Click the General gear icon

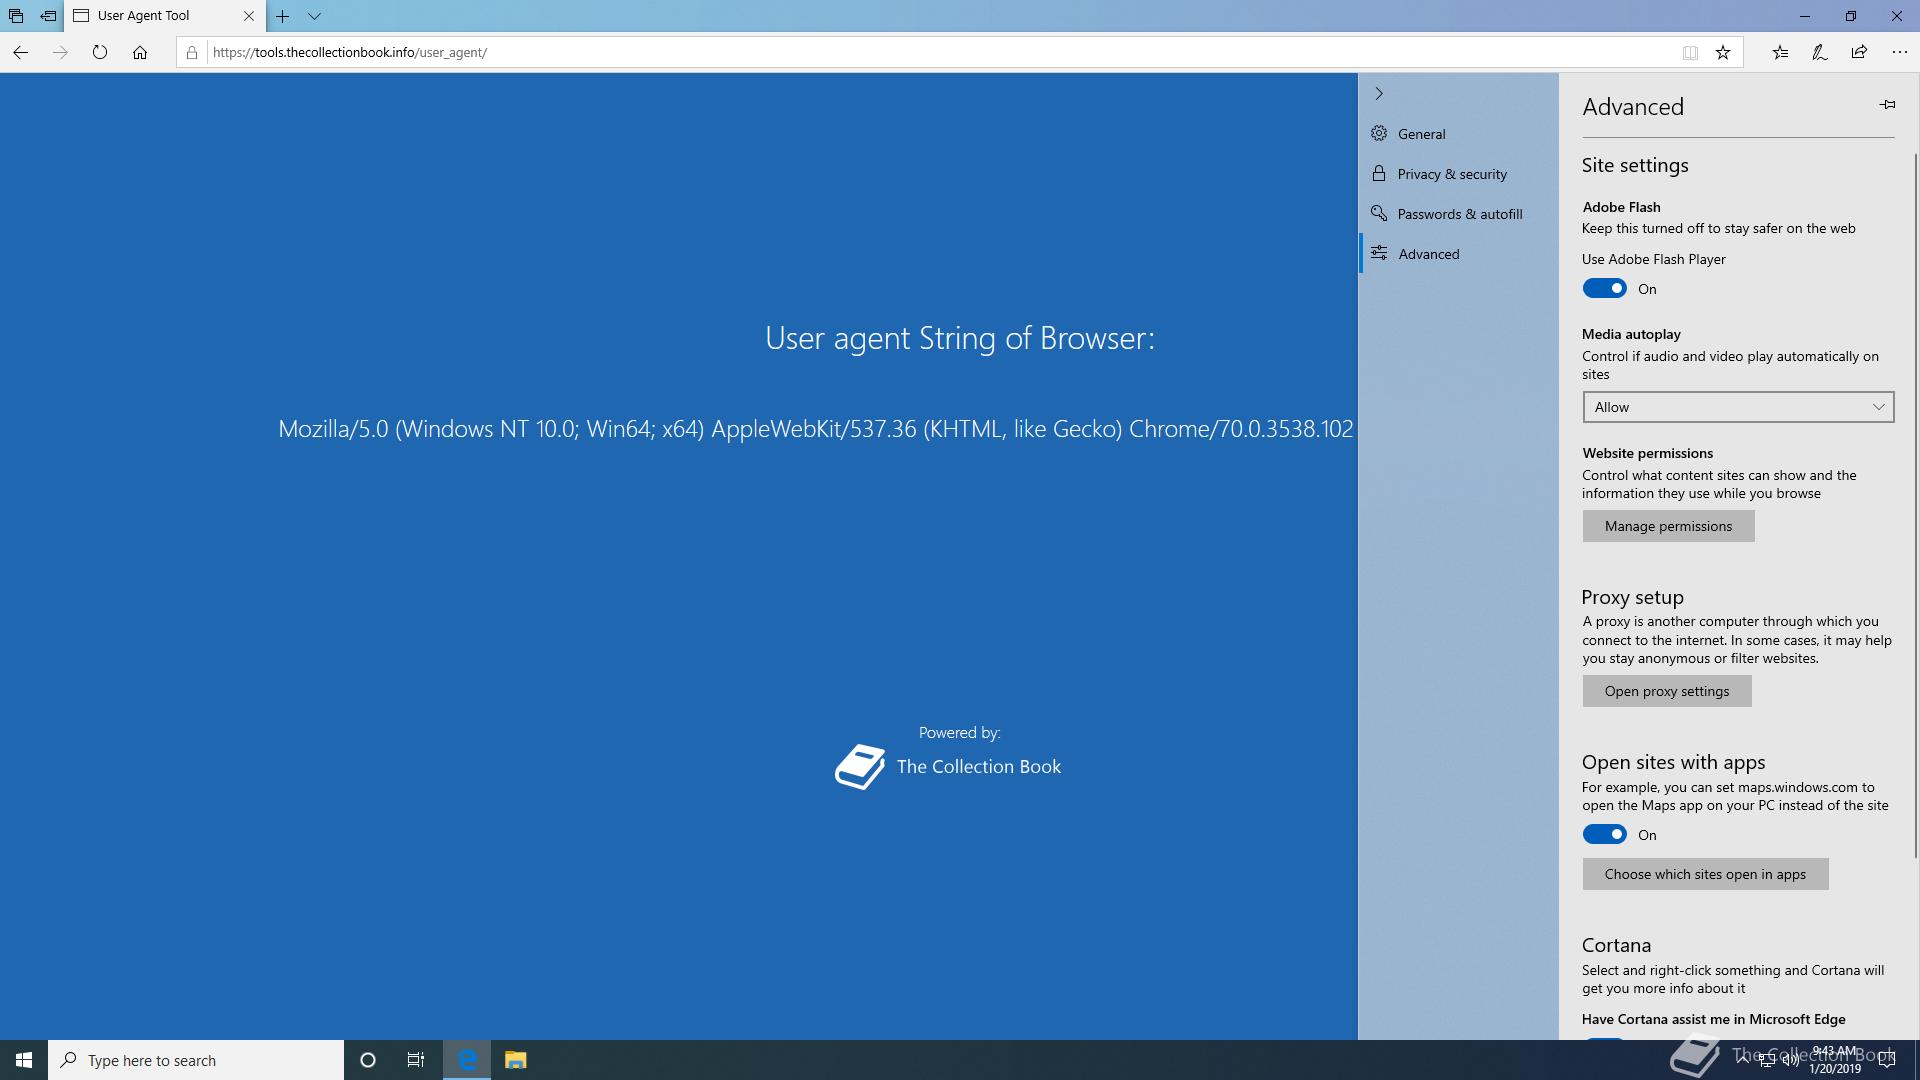(x=1379, y=133)
